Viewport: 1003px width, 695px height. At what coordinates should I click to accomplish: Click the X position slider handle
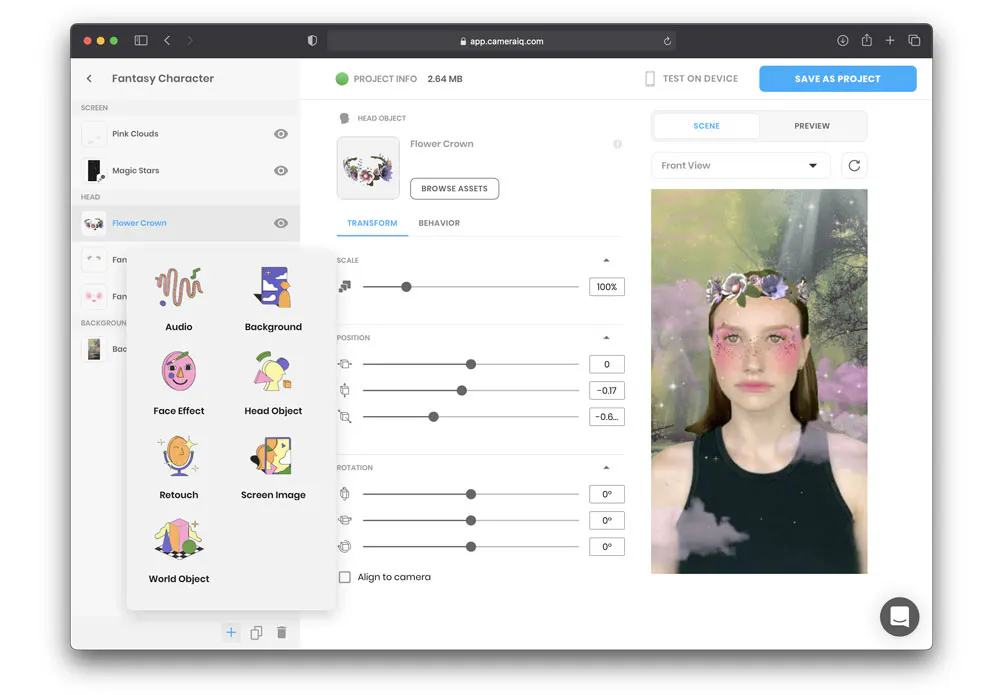pyautogui.click(x=471, y=364)
